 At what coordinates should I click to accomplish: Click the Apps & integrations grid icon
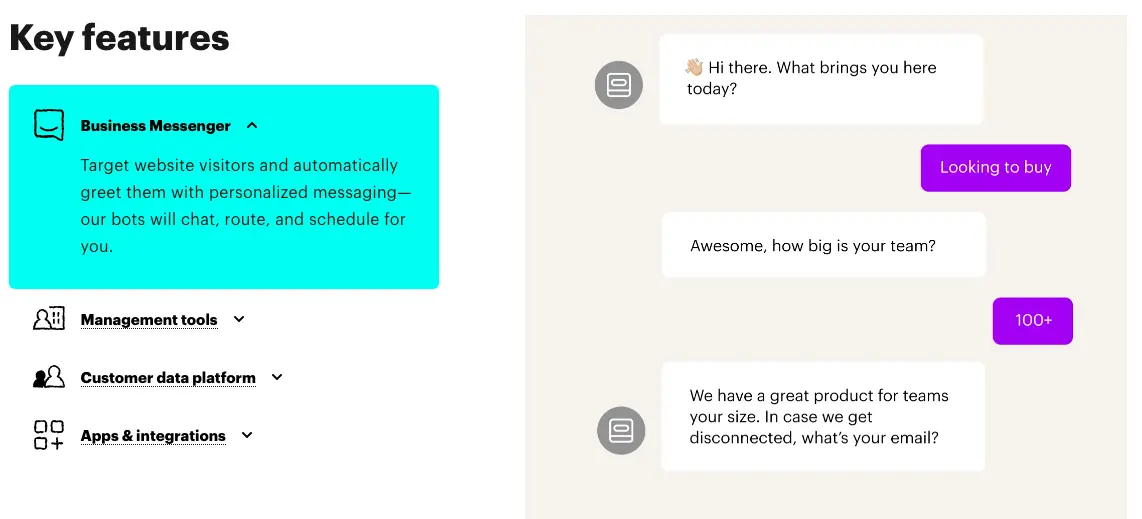coord(49,435)
